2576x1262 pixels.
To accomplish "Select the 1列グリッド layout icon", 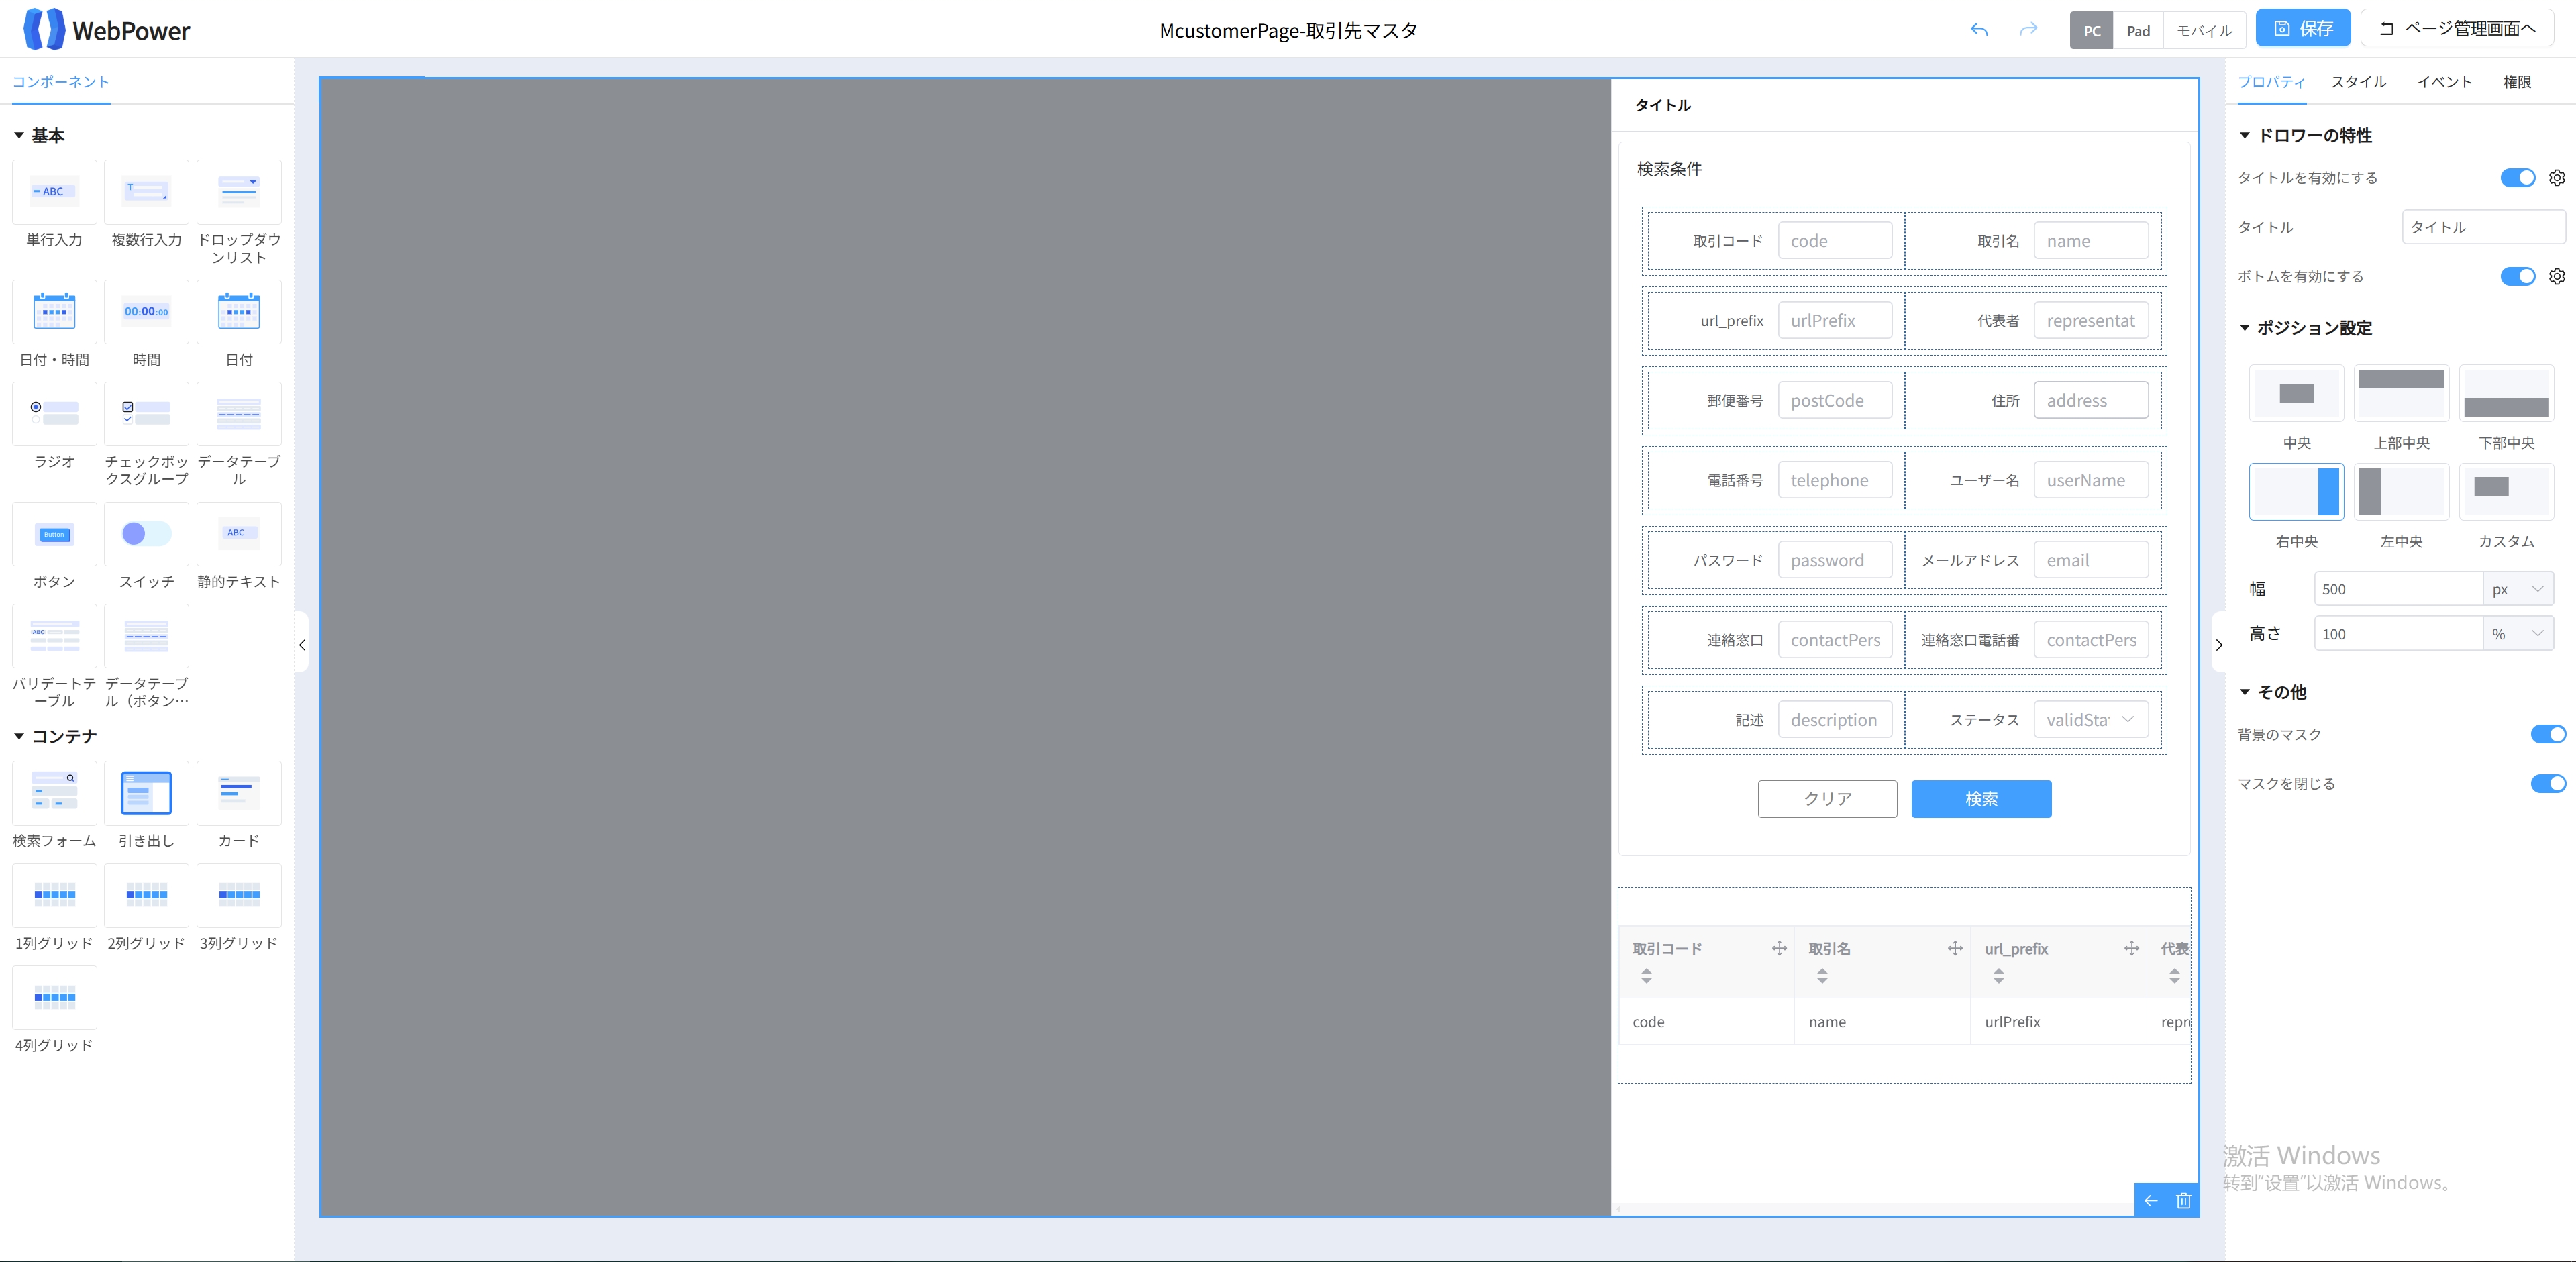I will [54, 895].
